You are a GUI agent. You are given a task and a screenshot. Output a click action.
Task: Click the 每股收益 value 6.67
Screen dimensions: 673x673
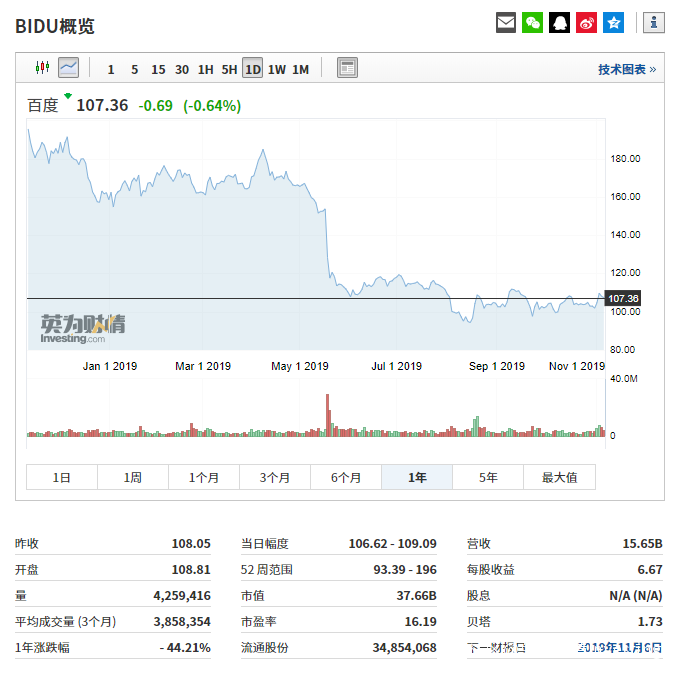point(650,570)
